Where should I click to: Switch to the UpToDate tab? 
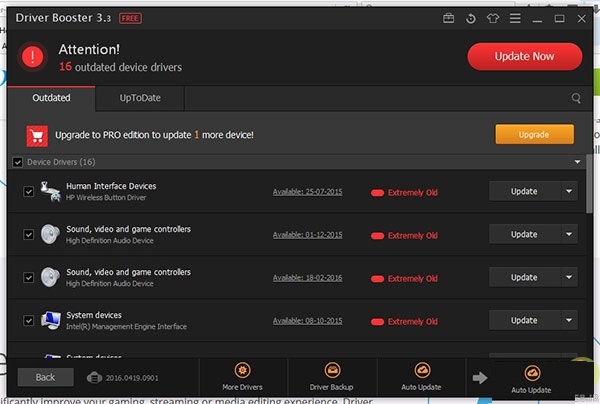coord(139,99)
